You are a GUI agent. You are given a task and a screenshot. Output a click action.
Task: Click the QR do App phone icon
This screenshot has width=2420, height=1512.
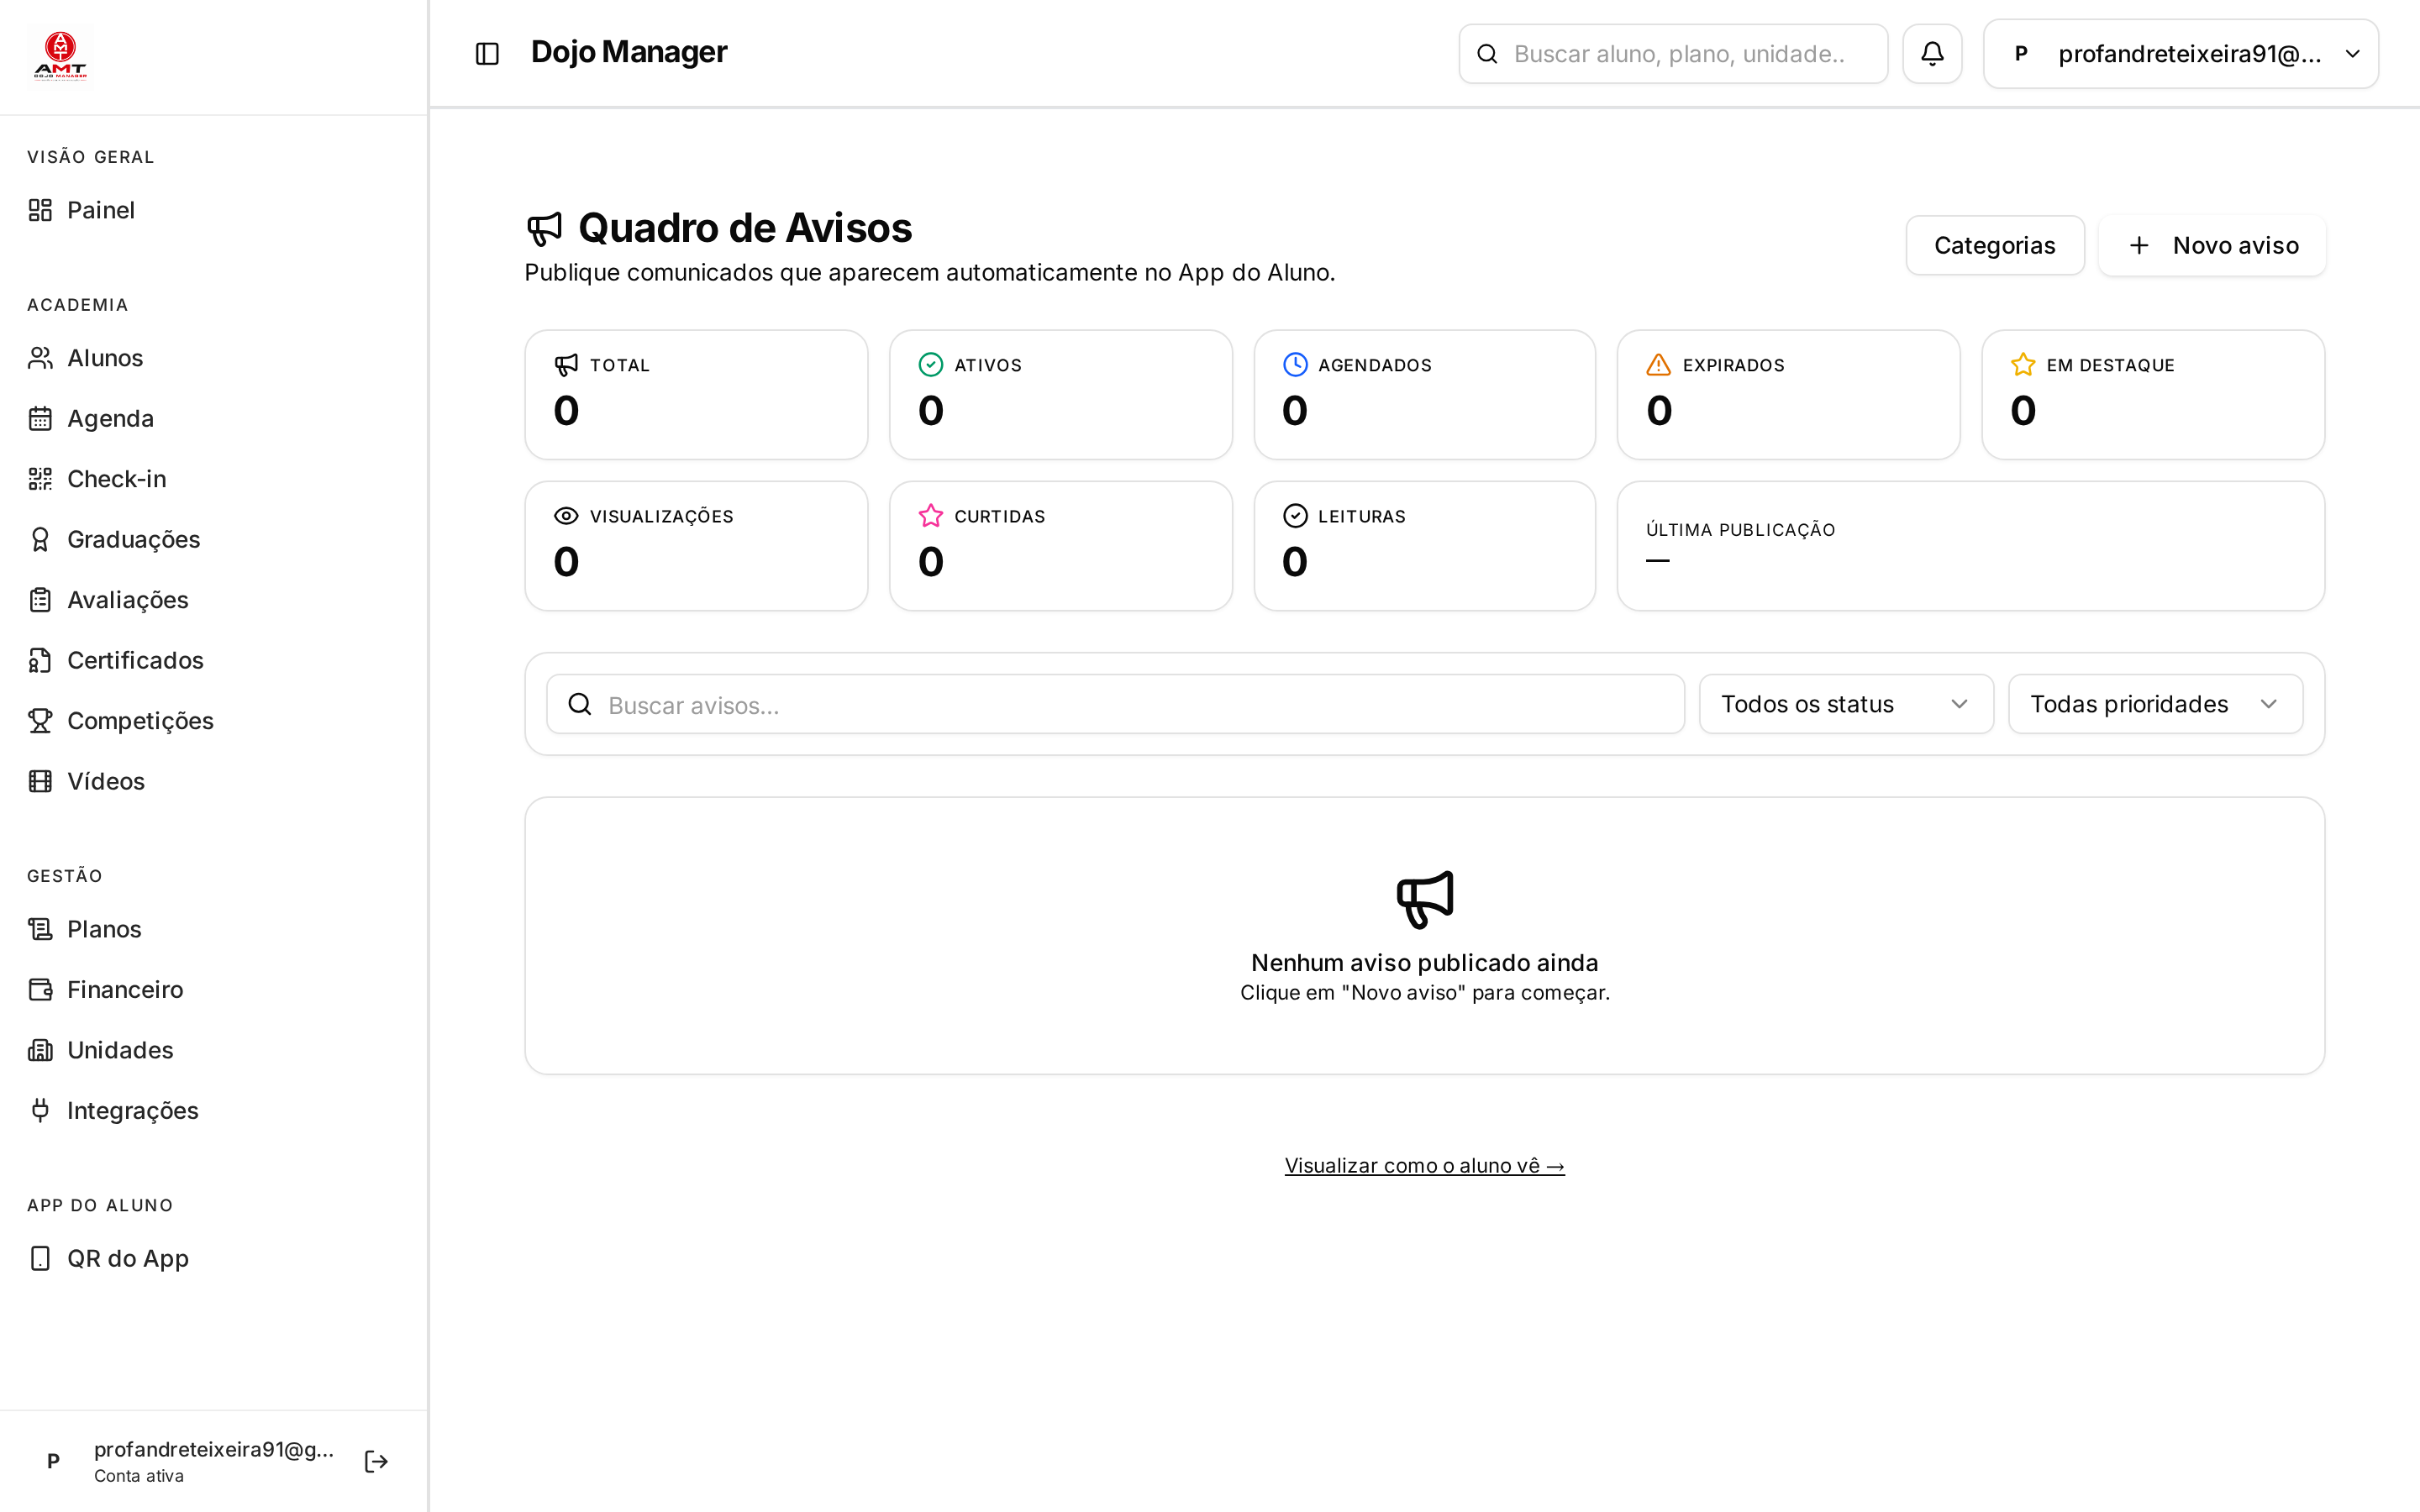coord(40,1258)
